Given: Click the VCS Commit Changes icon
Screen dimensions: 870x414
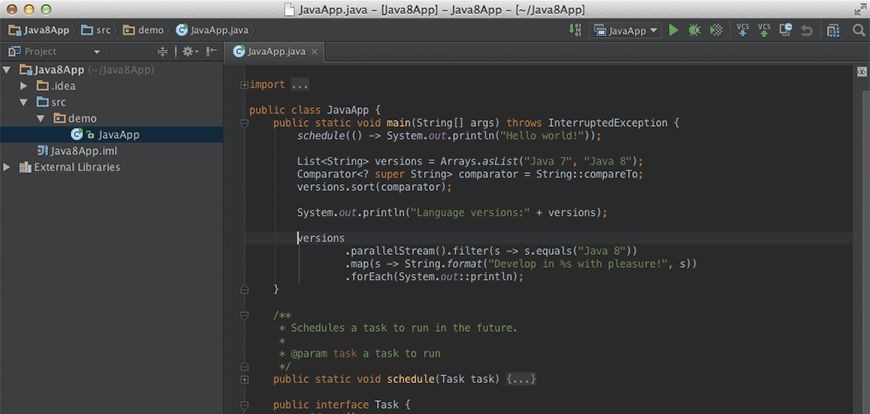Looking at the screenshot, I should (765, 30).
